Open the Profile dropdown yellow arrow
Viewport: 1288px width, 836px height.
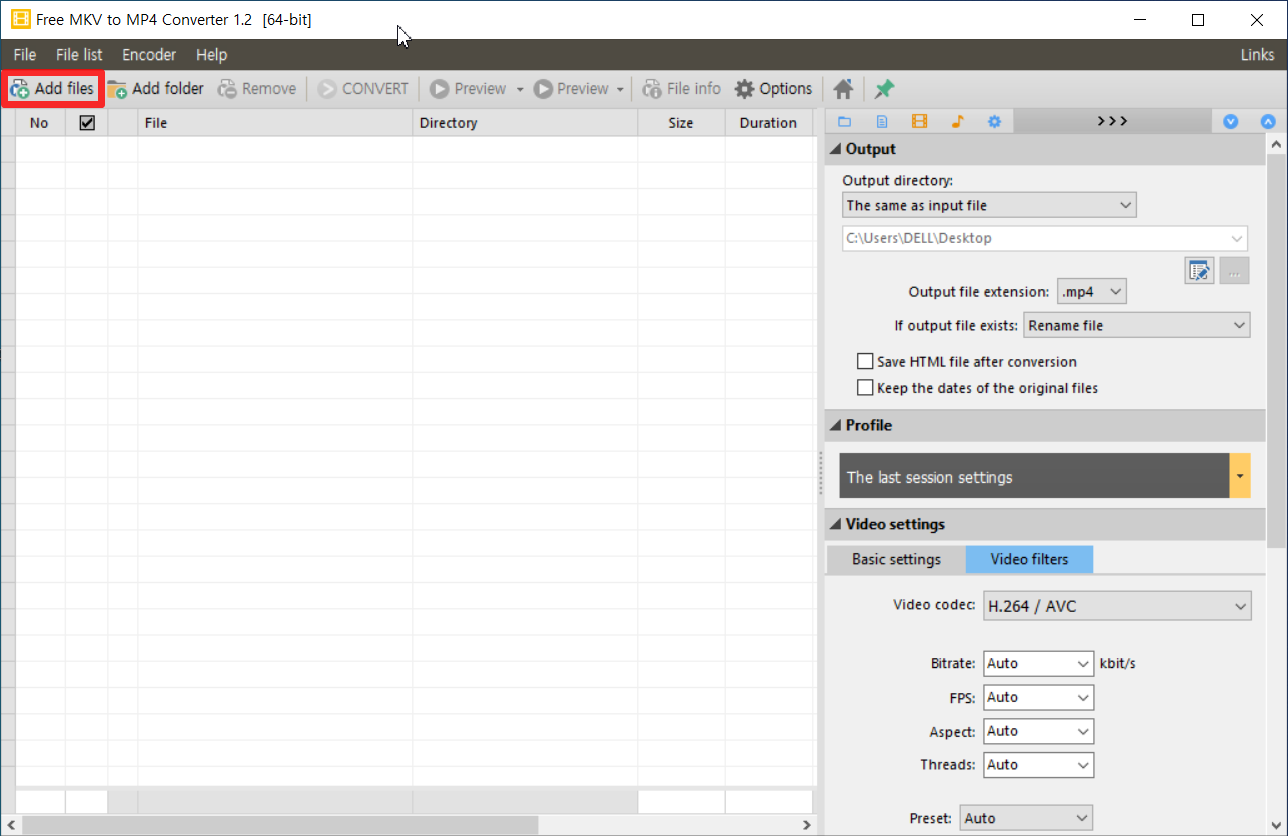[x=1240, y=476]
